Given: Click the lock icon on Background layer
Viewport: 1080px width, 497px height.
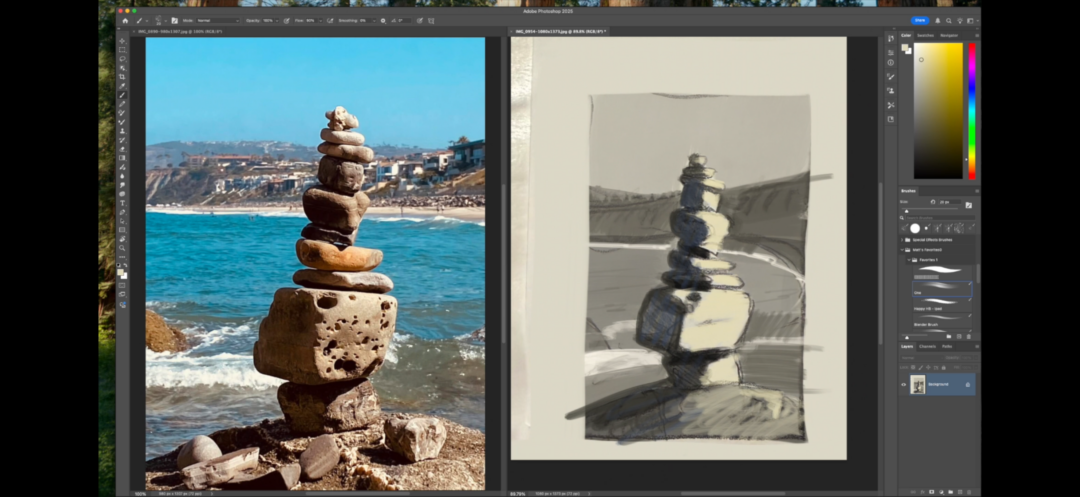Looking at the screenshot, I should [x=967, y=384].
